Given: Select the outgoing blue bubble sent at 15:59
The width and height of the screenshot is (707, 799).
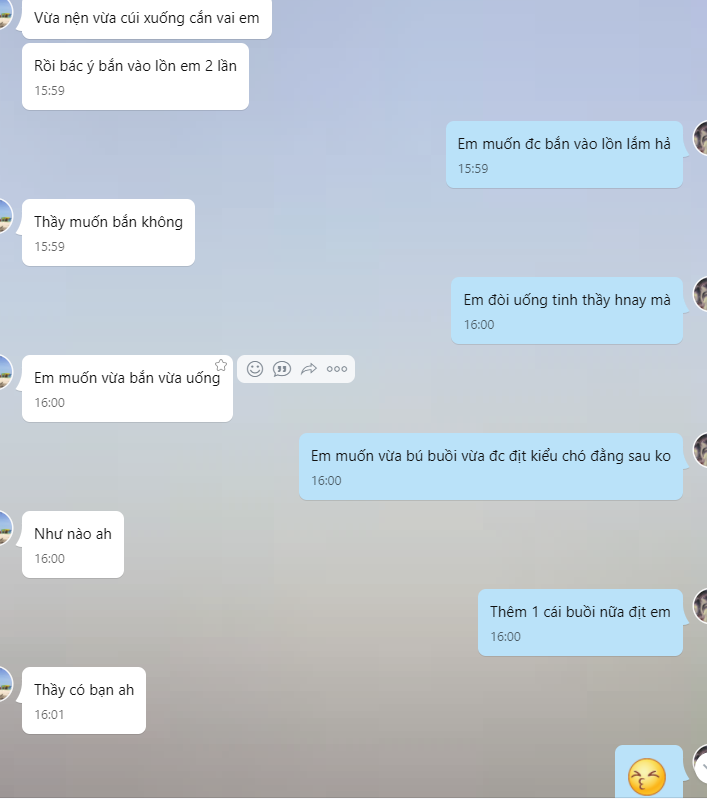Looking at the screenshot, I should 564,154.
